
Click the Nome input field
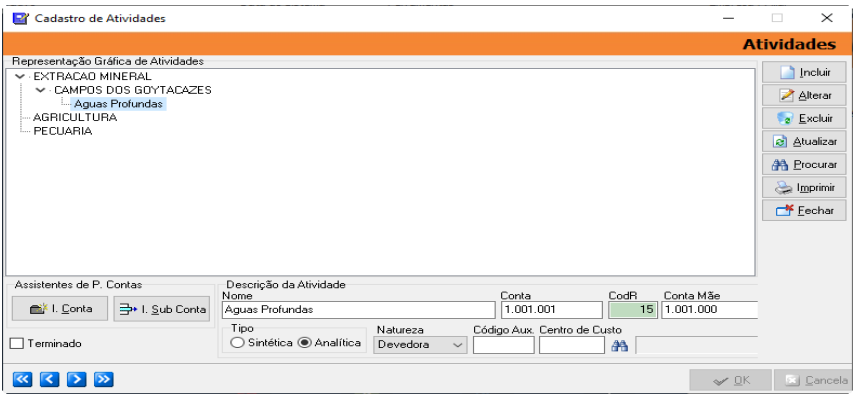pos(358,310)
